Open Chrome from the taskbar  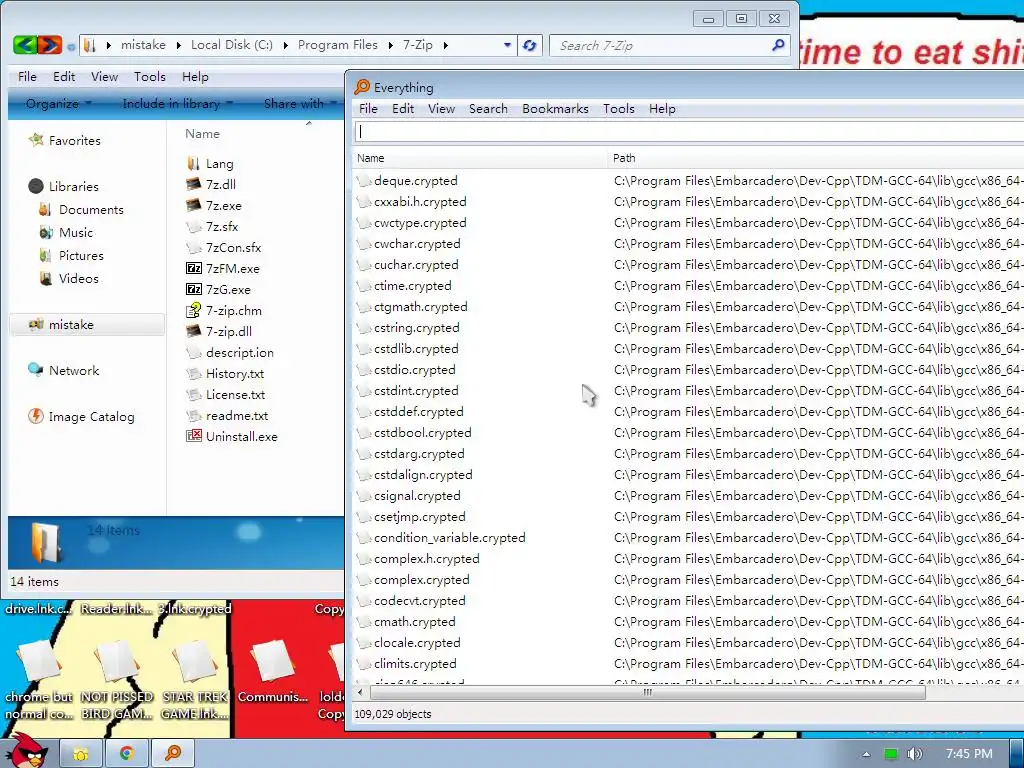tap(126, 754)
